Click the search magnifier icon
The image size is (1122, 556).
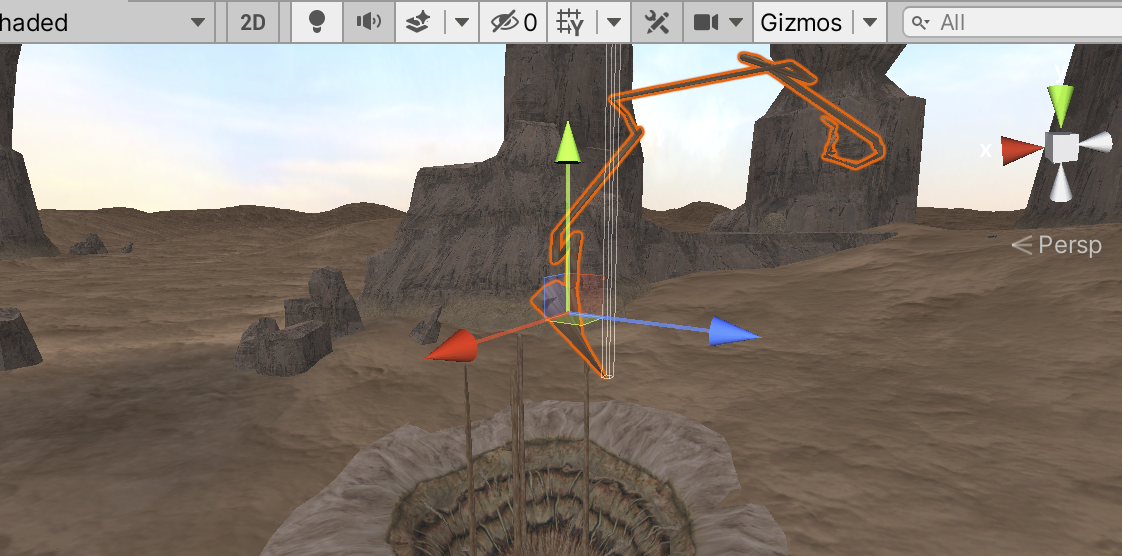[x=920, y=23]
